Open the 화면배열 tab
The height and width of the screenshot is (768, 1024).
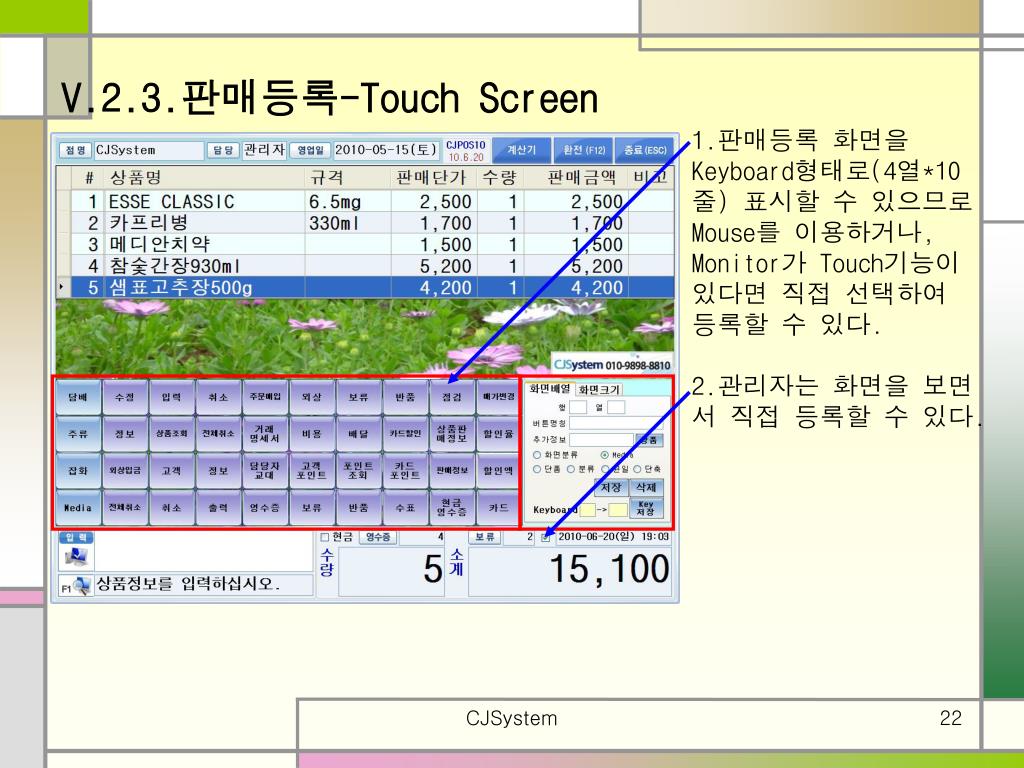pos(550,389)
